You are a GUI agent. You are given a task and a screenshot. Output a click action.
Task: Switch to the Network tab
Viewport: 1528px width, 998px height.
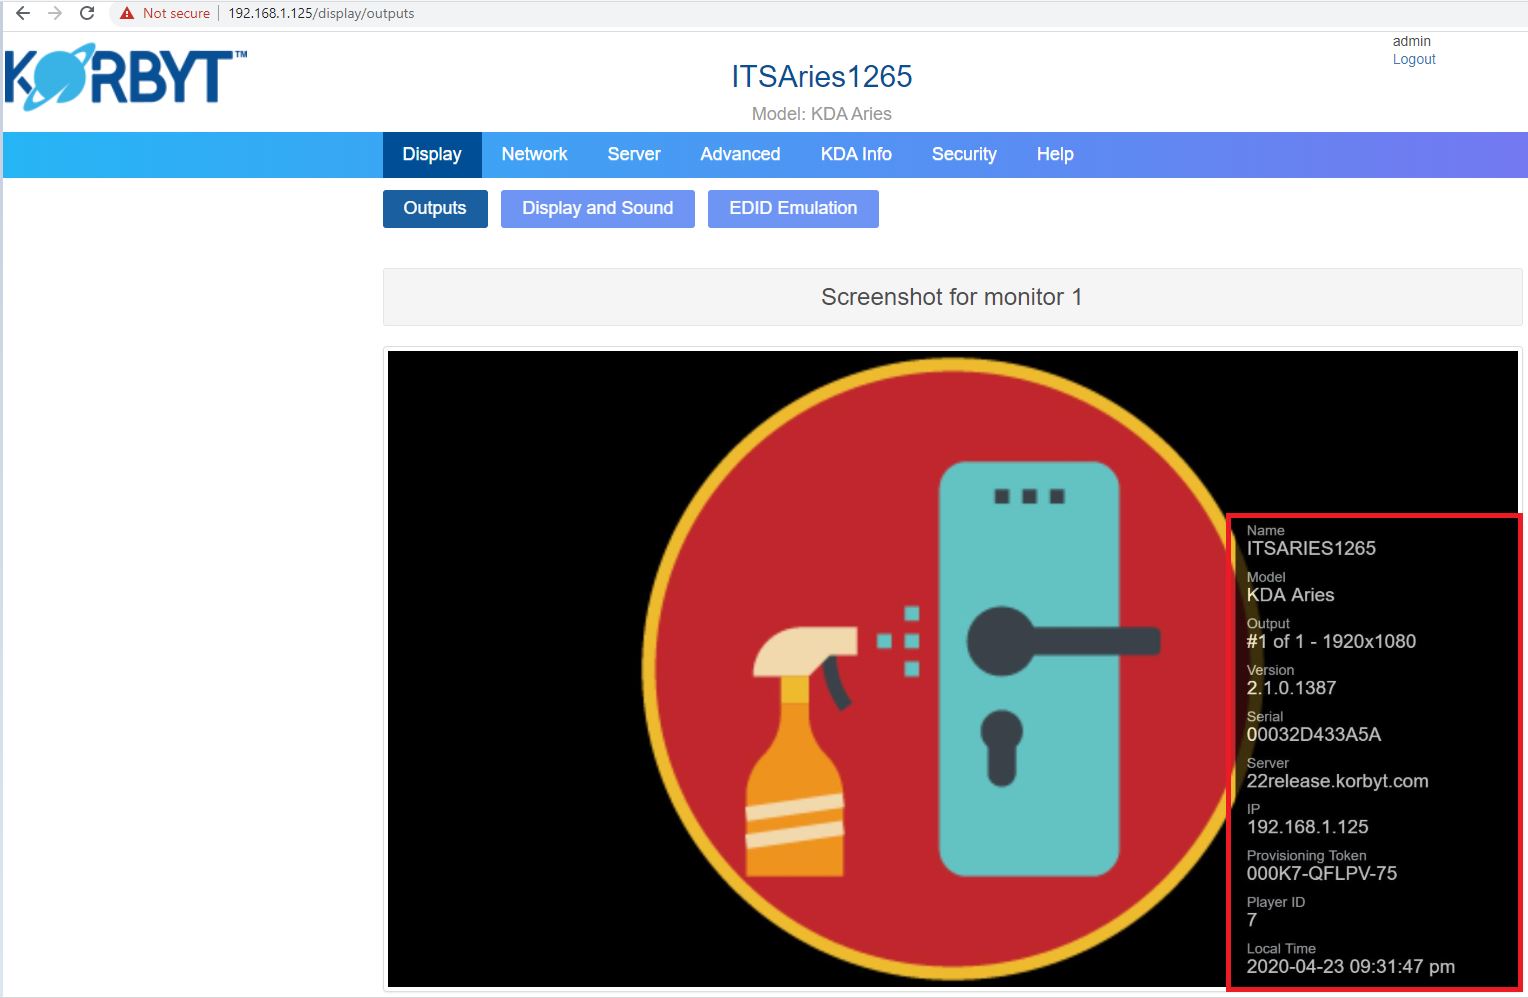[534, 154]
